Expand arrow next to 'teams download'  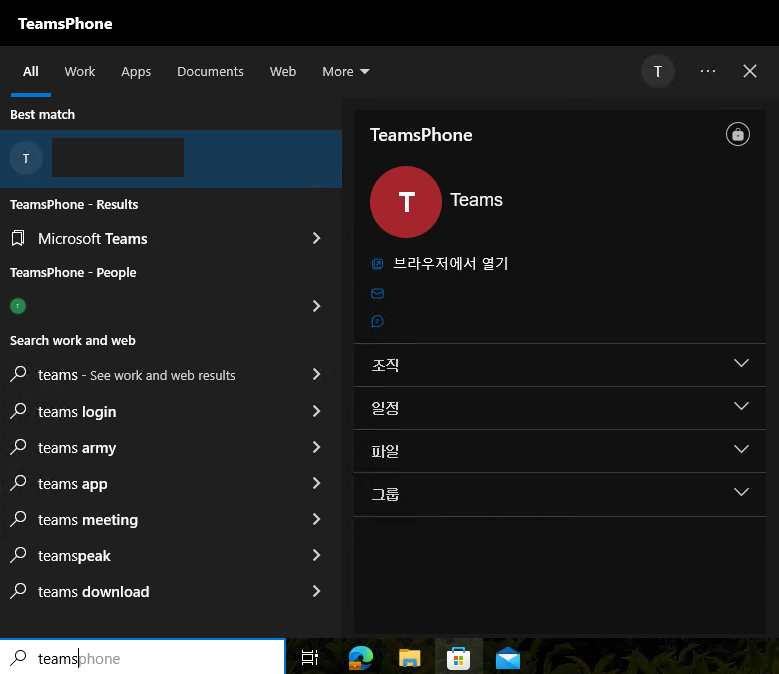pyautogui.click(x=316, y=592)
